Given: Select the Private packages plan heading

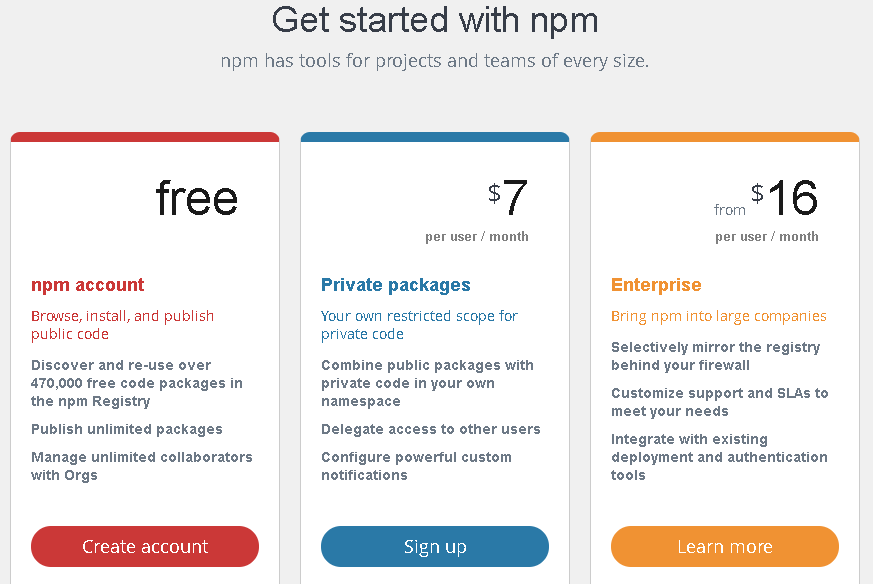Looking at the screenshot, I should coord(396,284).
